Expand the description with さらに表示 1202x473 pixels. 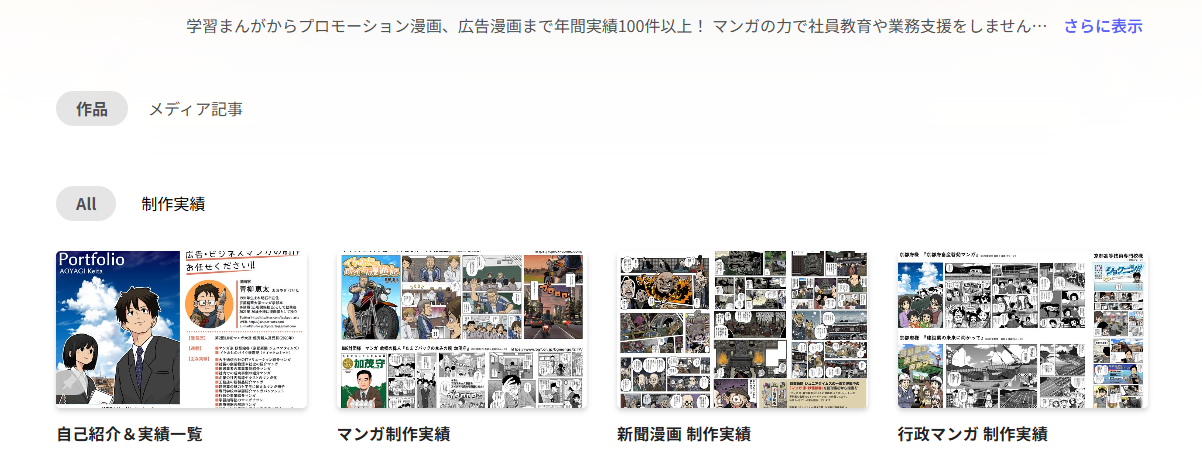pos(1102,26)
